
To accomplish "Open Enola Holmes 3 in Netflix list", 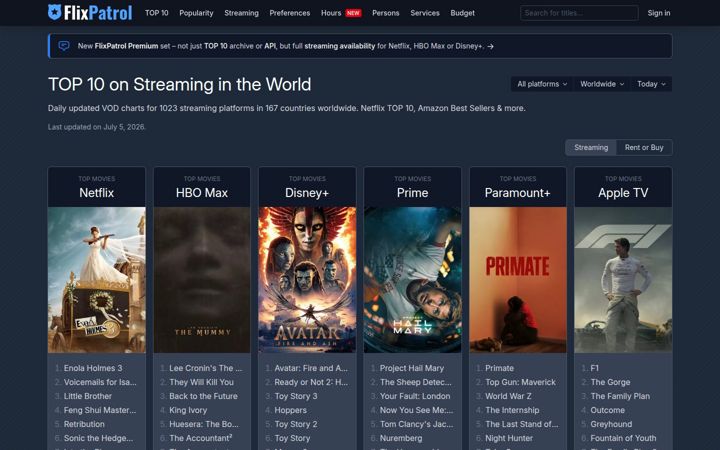I will (93, 368).
